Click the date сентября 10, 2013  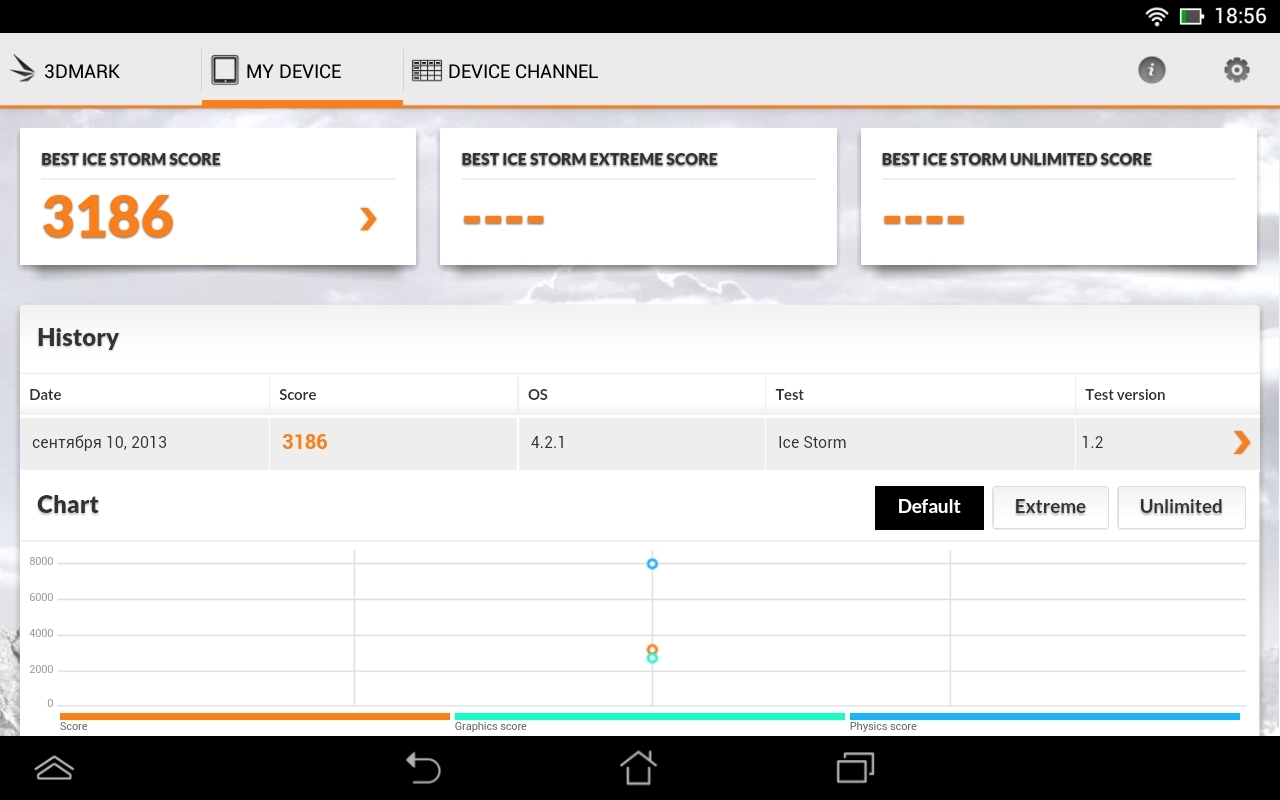tap(99, 442)
